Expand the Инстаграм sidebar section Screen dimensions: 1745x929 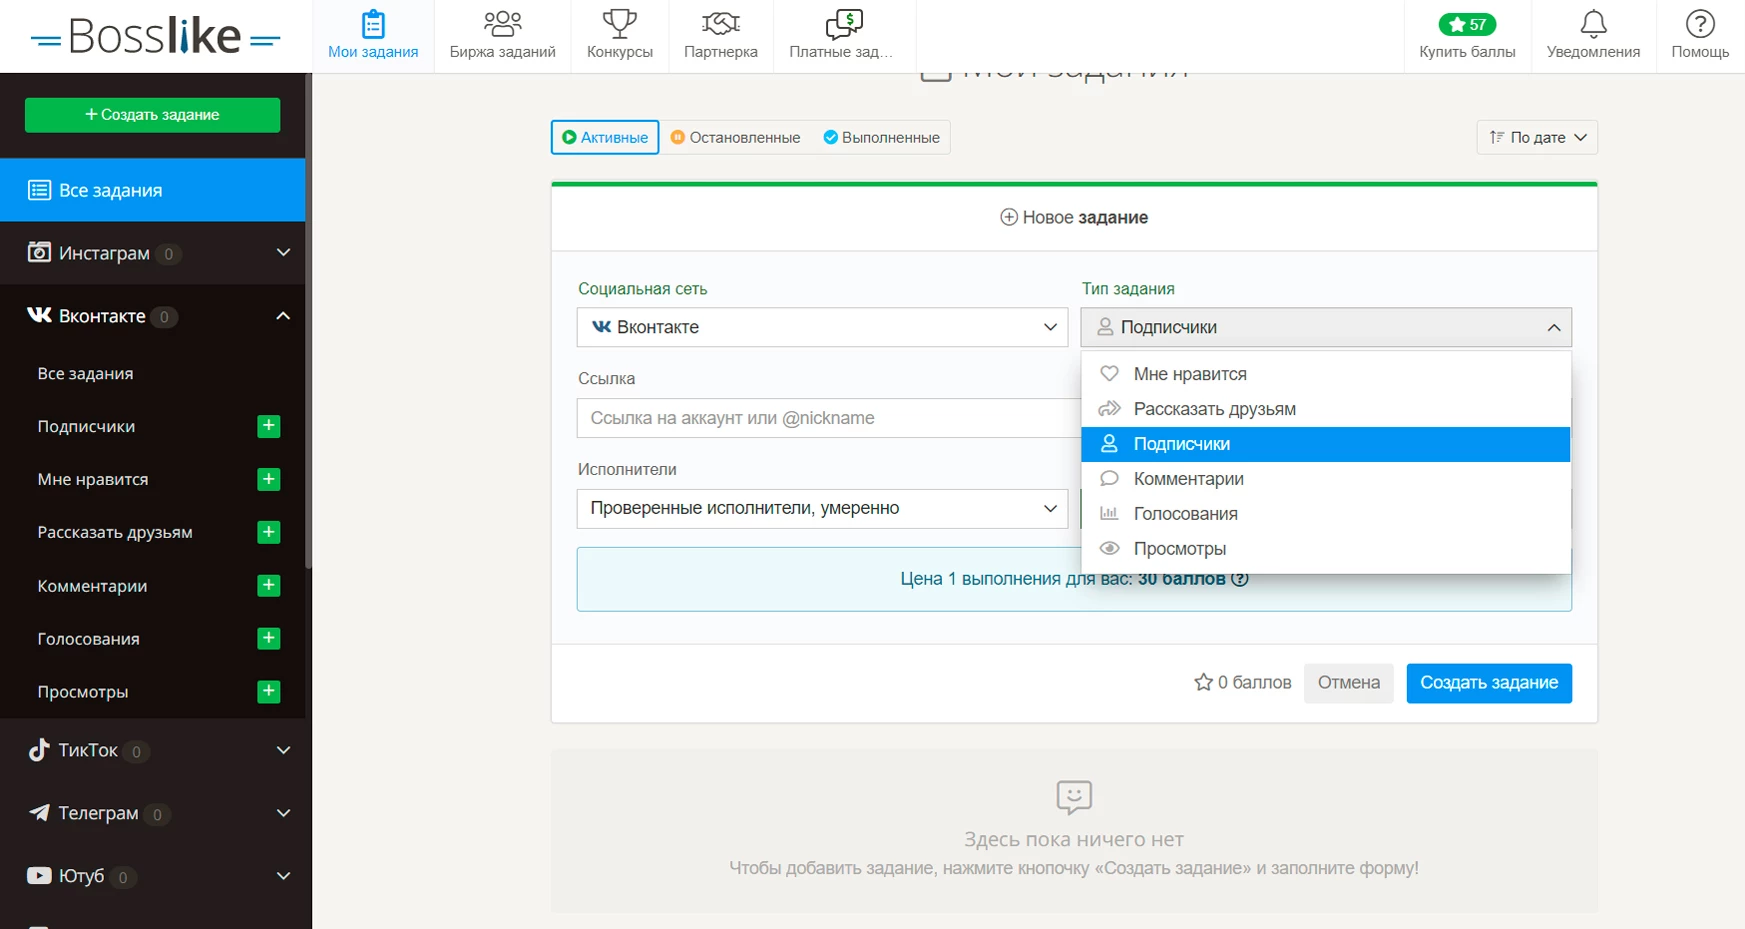point(152,253)
